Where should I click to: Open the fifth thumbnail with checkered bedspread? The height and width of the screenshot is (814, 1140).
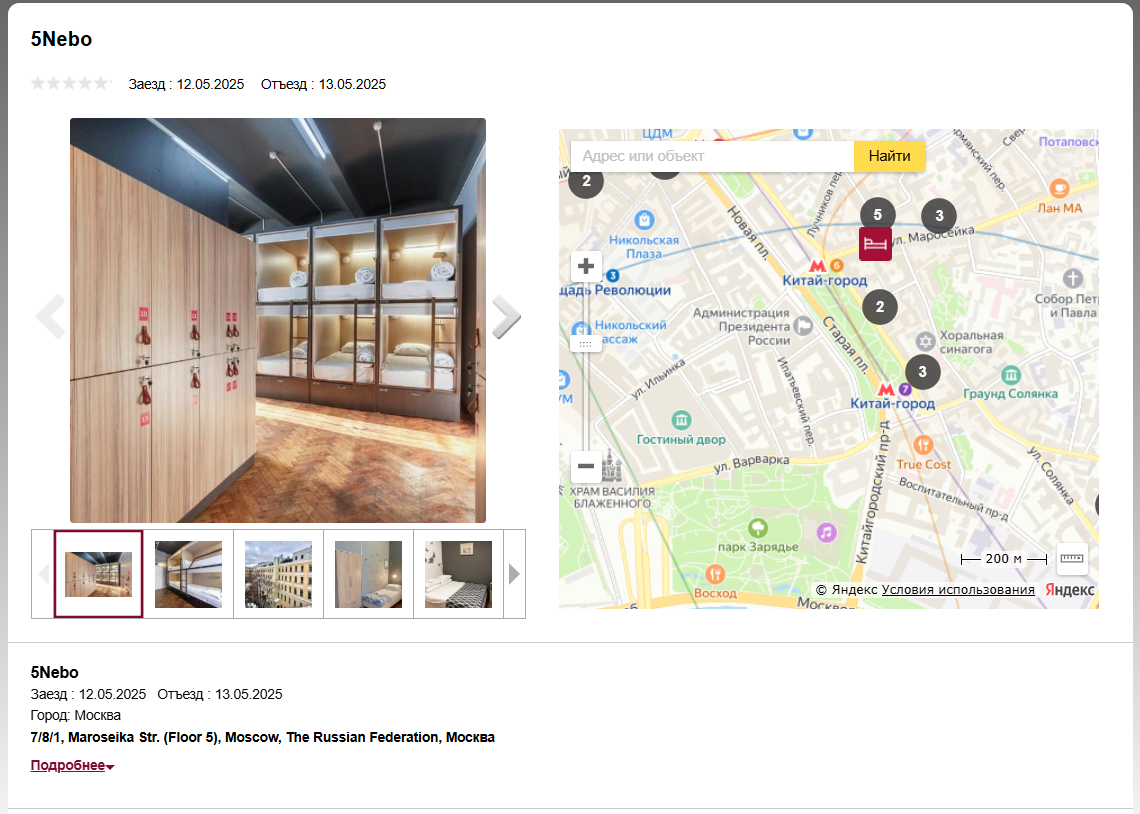coord(458,574)
